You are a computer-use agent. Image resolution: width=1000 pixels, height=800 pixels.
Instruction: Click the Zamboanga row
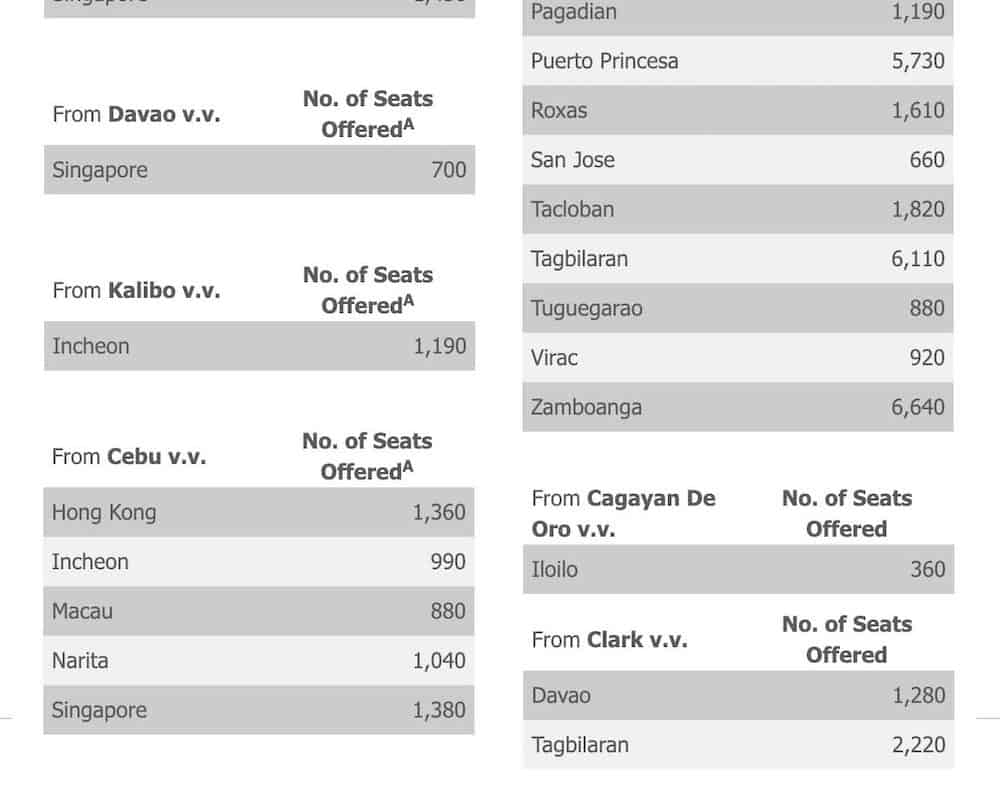coord(737,407)
